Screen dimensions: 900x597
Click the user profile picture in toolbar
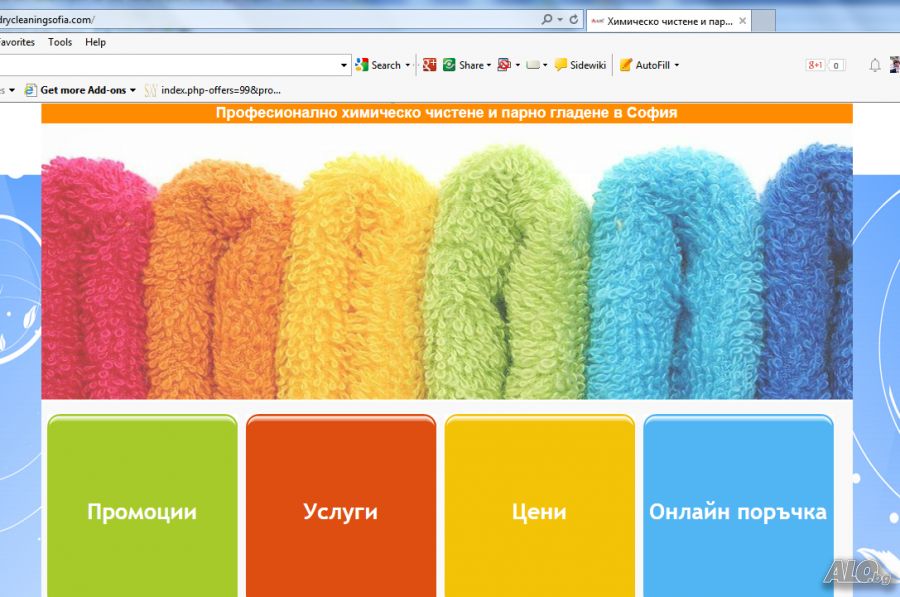[x=895, y=65]
